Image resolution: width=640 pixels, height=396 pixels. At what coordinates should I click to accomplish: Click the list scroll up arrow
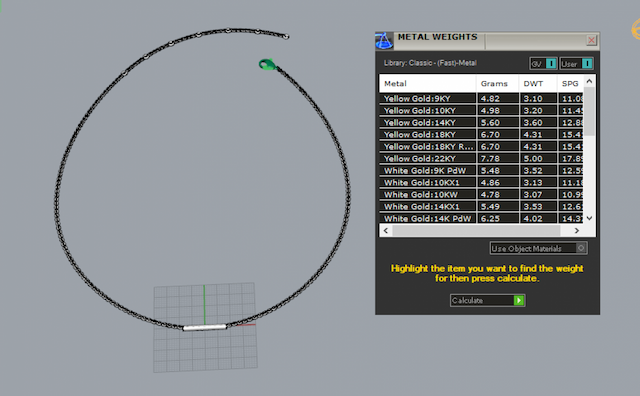click(x=589, y=81)
